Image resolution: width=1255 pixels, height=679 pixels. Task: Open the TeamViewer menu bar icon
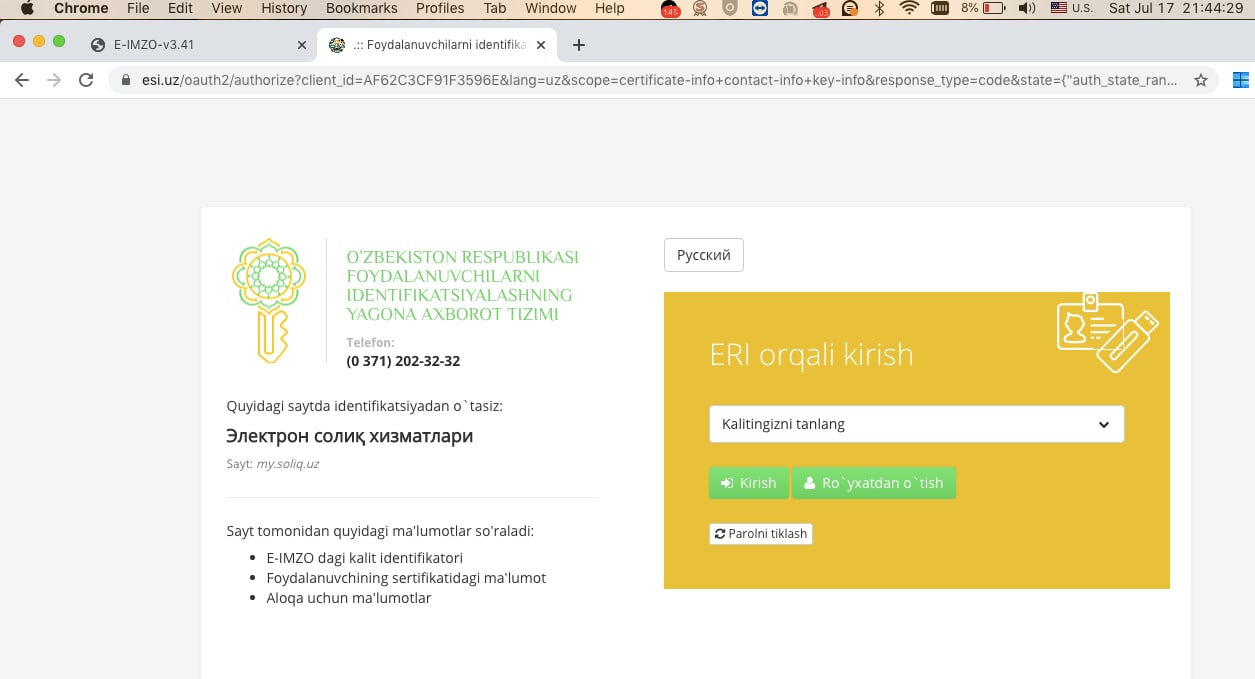[760, 8]
